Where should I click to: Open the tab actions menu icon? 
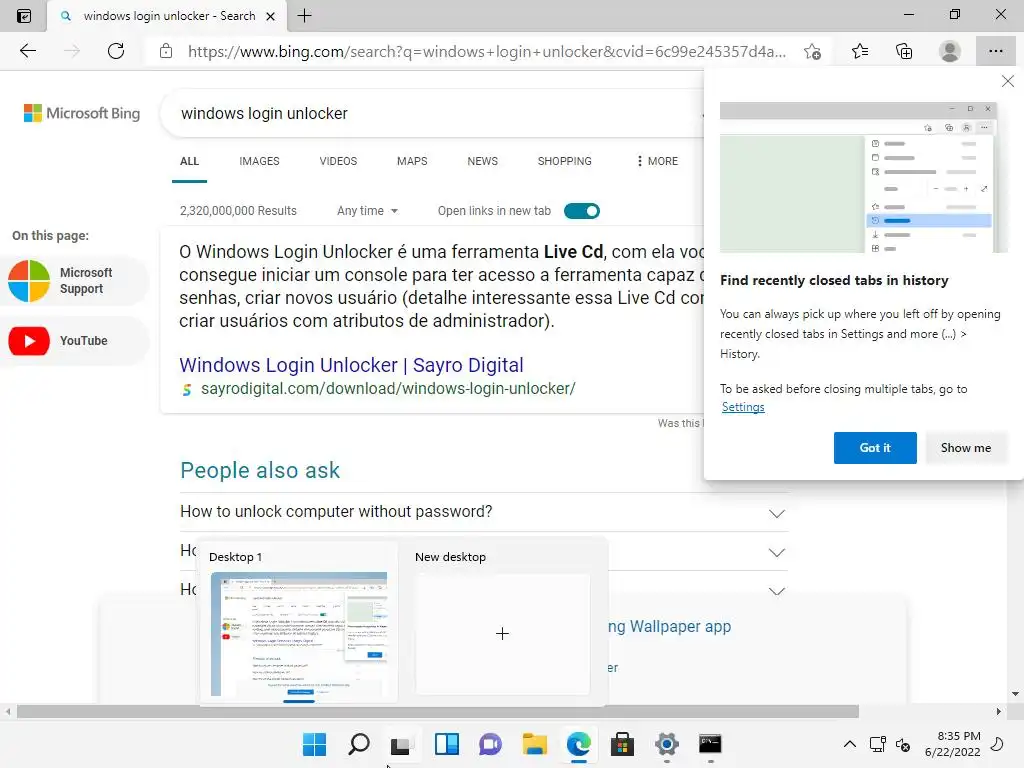click(24, 16)
